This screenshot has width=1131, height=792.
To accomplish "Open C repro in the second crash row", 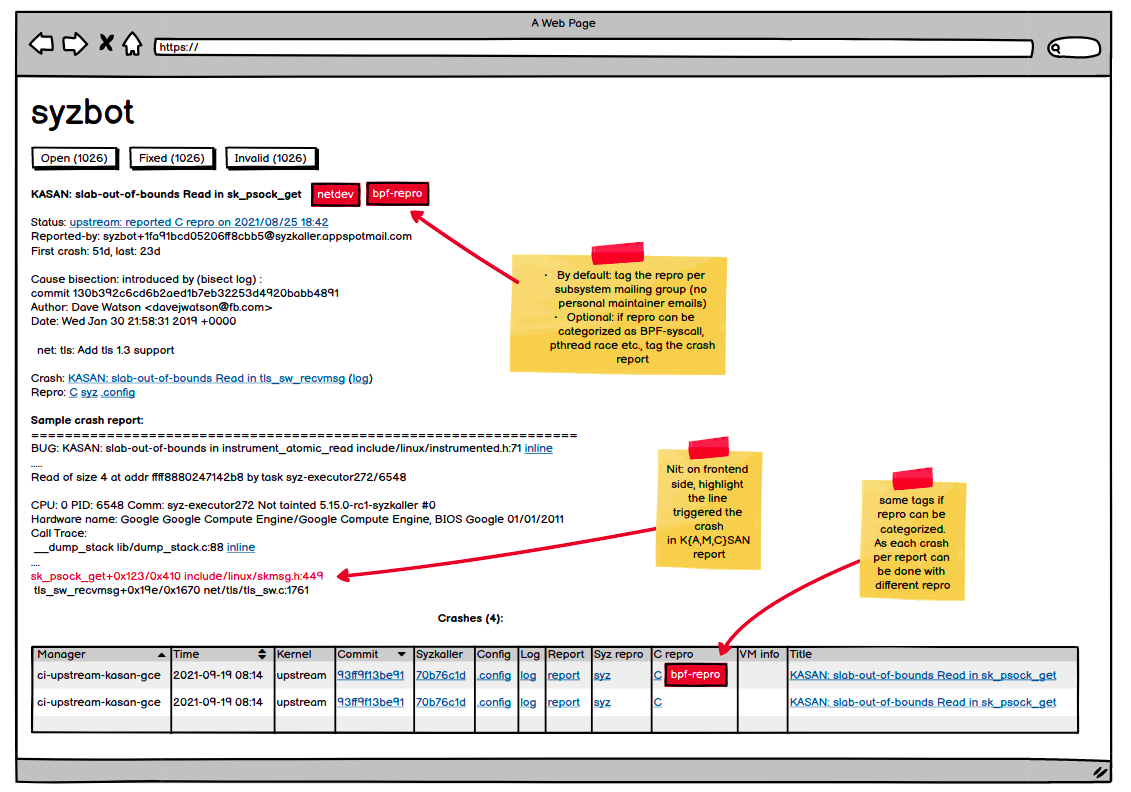I will 658,702.
